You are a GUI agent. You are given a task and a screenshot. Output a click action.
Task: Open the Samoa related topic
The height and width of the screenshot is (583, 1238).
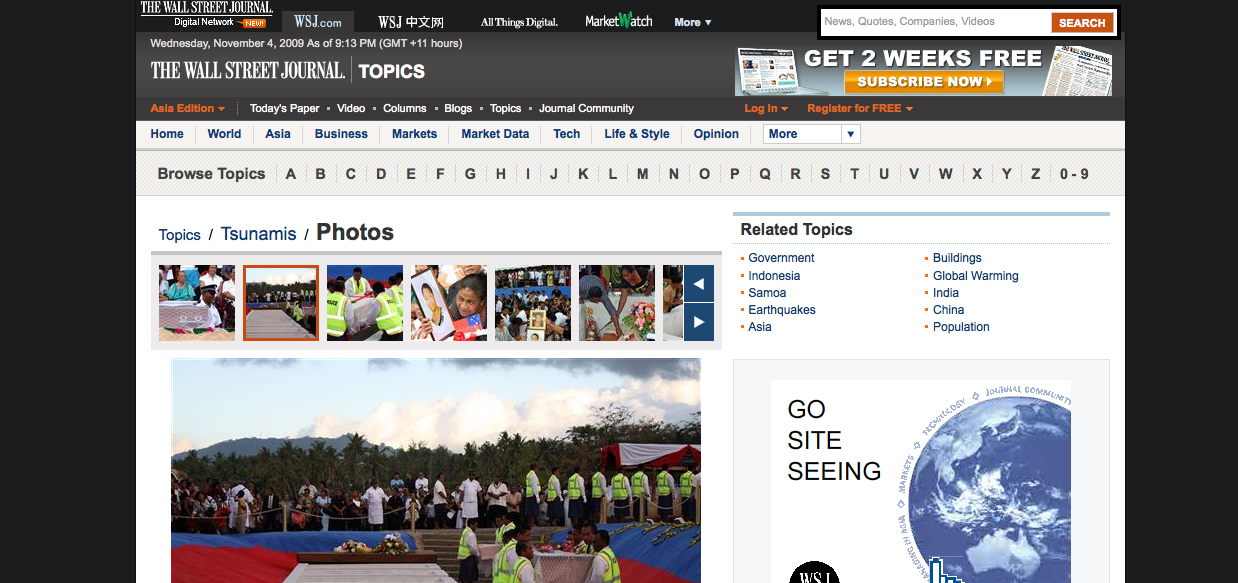pyautogui.click(x=767, y=293)
